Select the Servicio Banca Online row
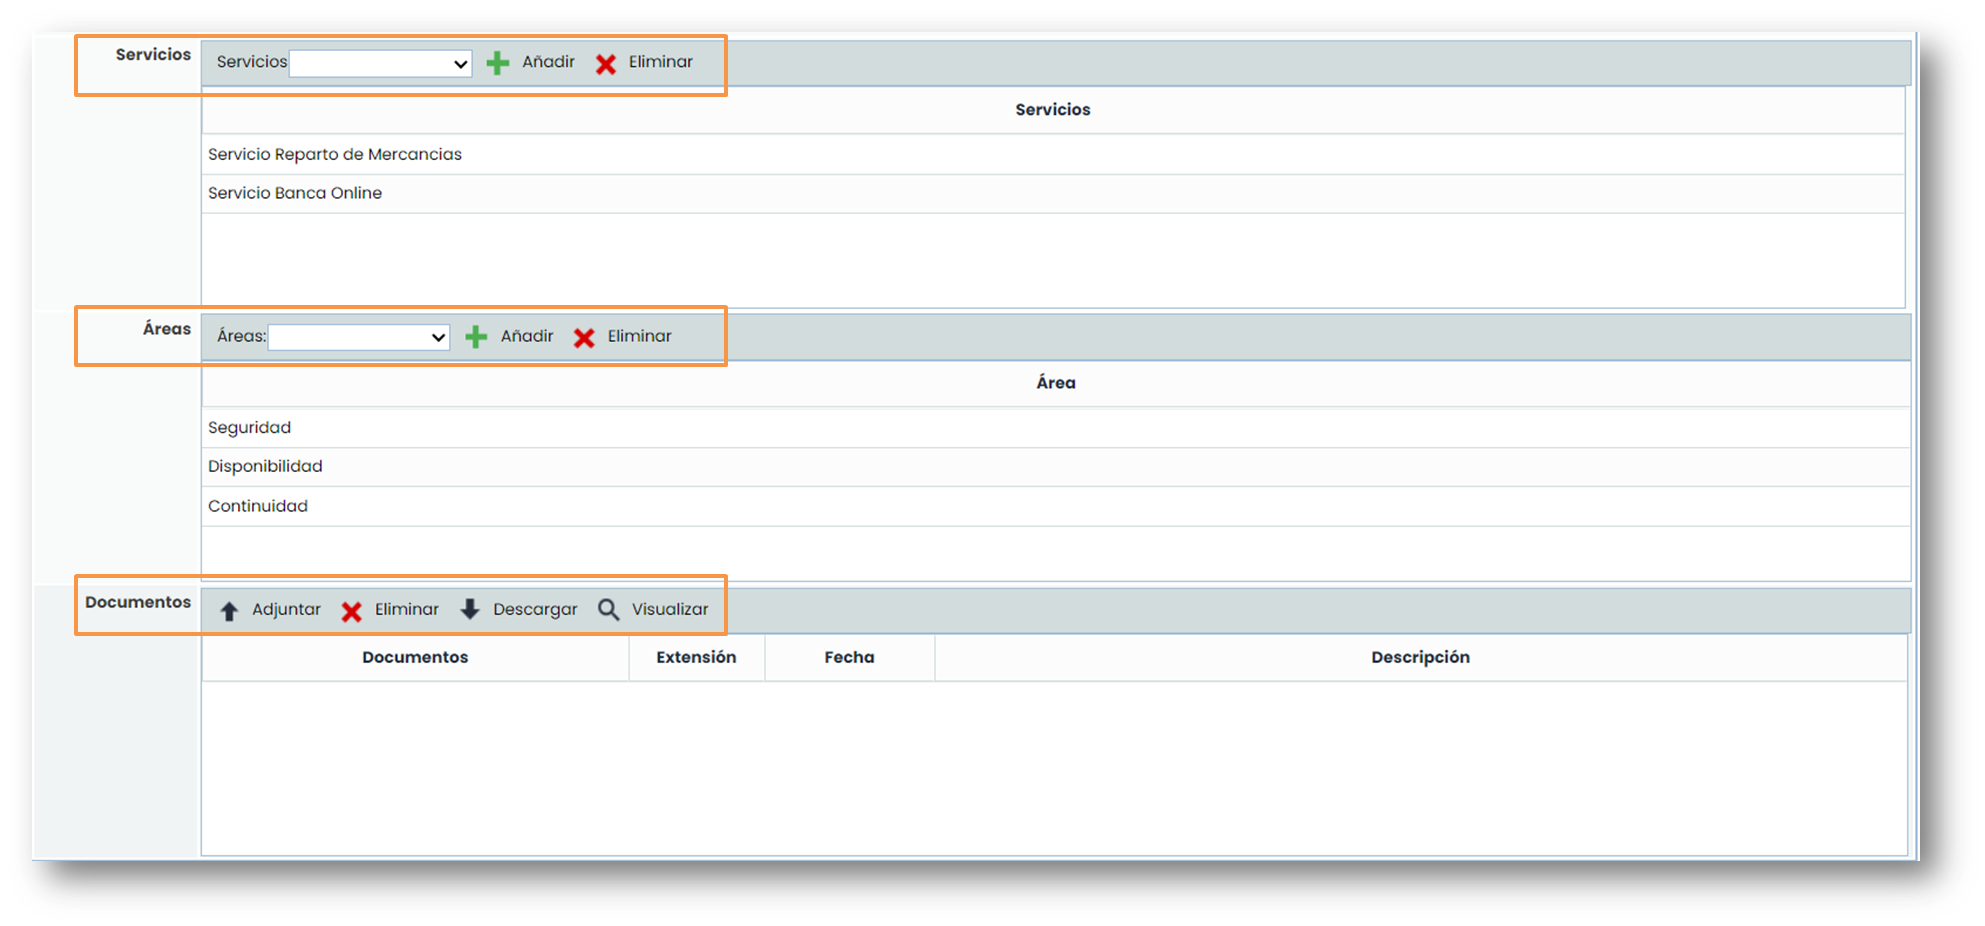This screenshot has width=1985, height=926. click(x=295, y=194)
